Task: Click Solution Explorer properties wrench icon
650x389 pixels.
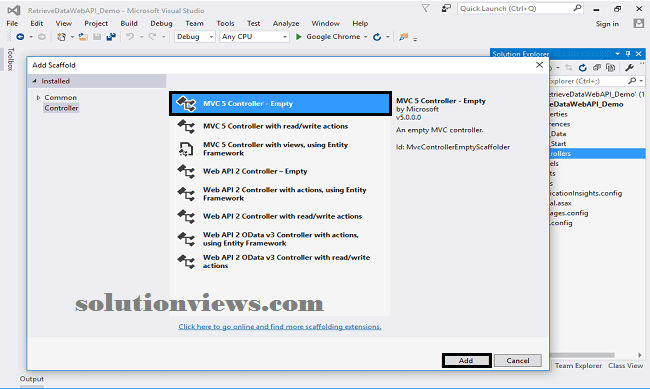Action: pyautogui.click(x=629, y=68)
